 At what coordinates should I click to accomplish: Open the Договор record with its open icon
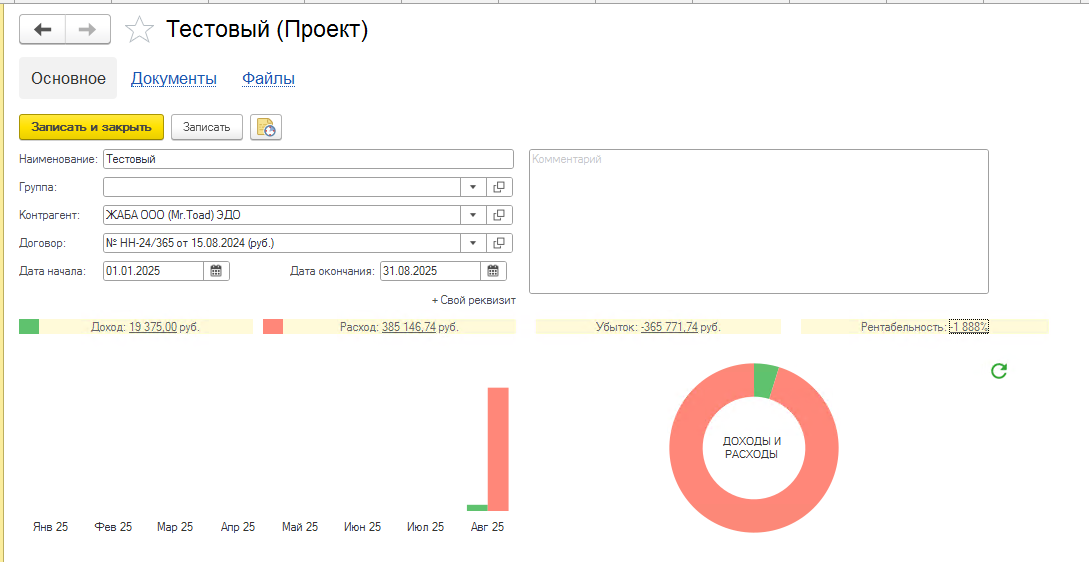click(499, 243)
